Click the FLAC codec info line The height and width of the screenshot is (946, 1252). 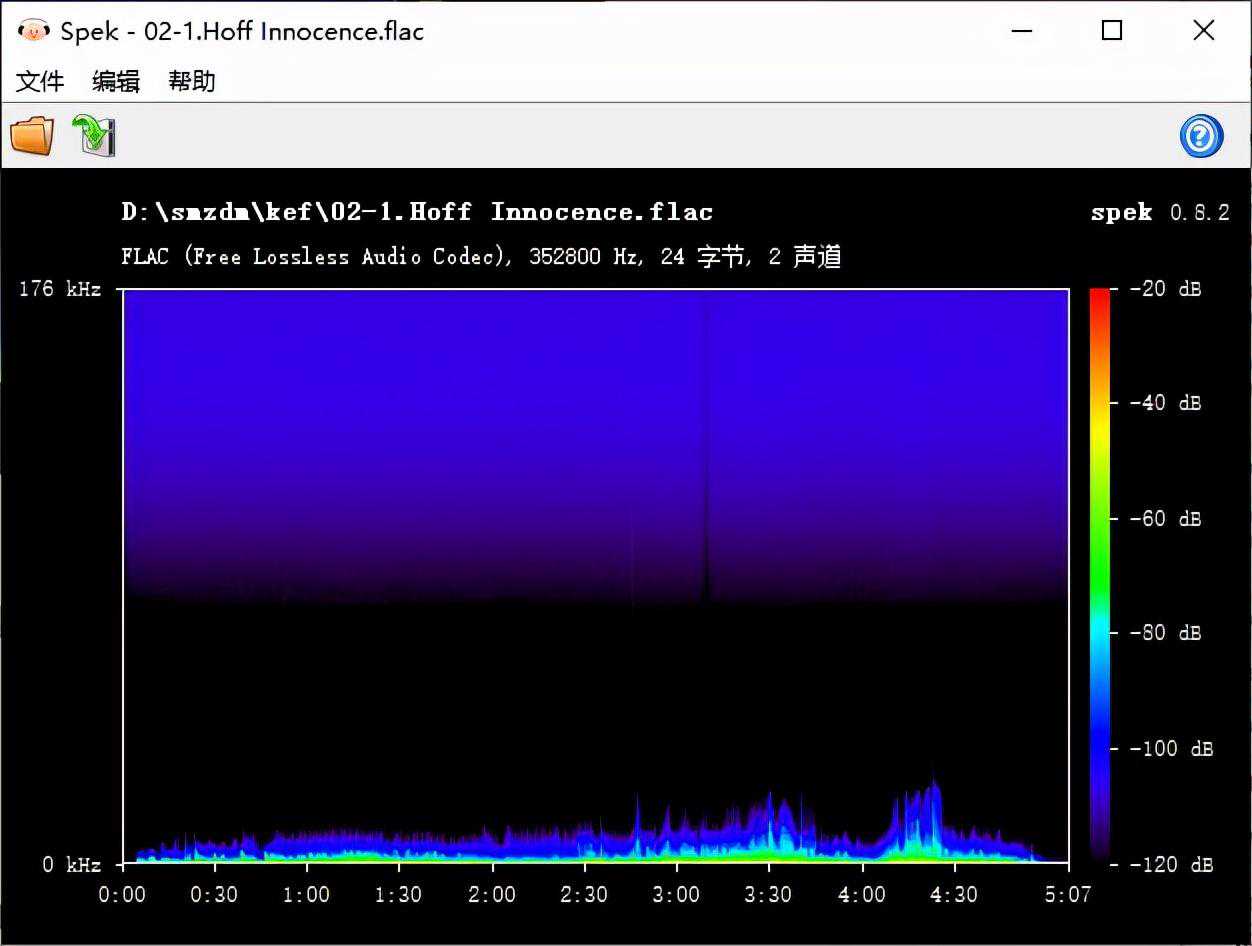(x=481, y=257)
